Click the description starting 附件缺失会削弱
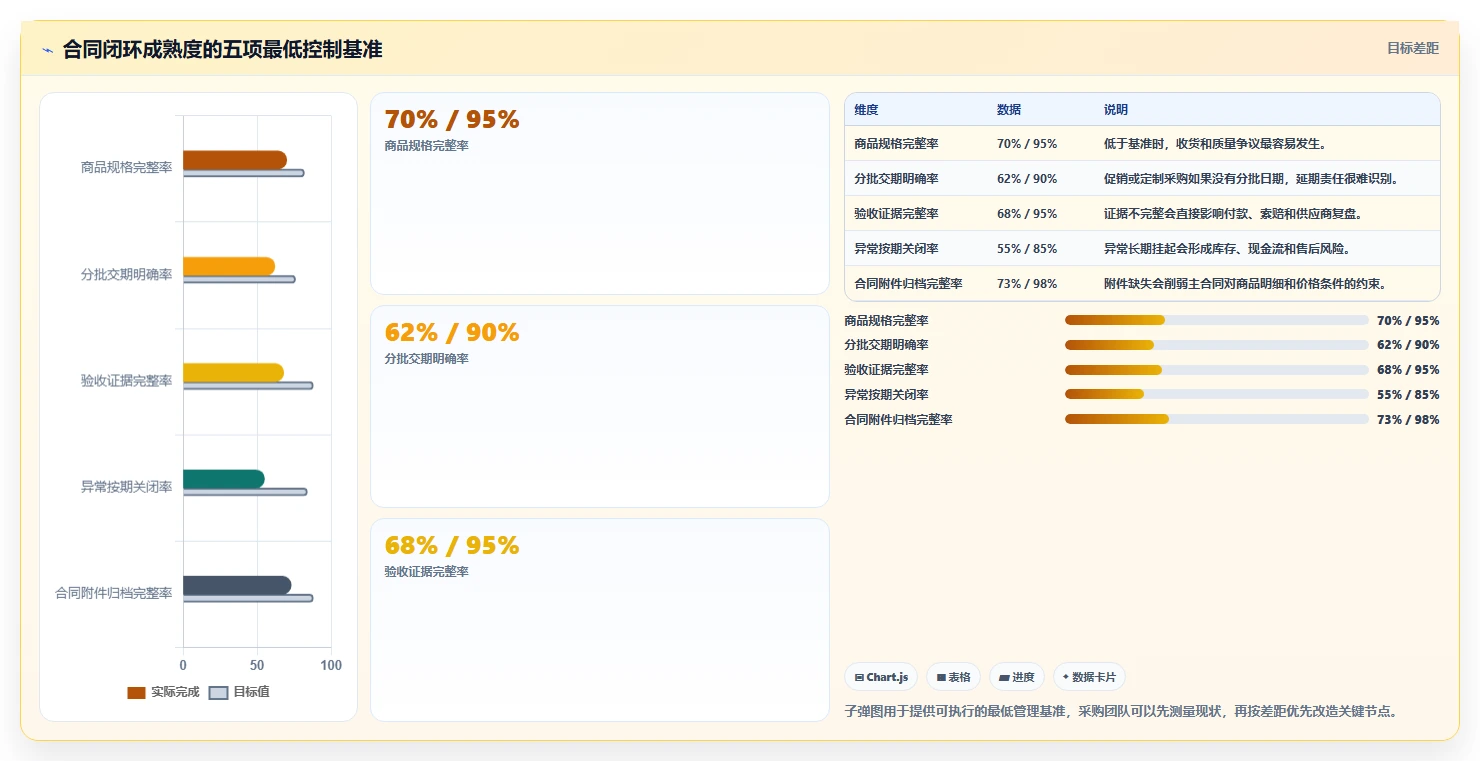The width and height of the screenshot is (1480, 761). 1246,284
